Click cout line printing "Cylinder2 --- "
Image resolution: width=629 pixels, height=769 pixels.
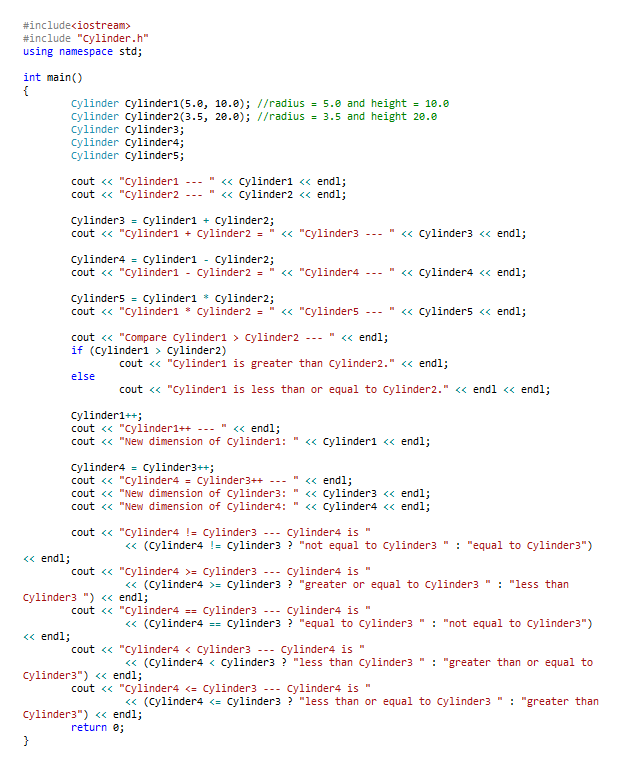point(208,195)
